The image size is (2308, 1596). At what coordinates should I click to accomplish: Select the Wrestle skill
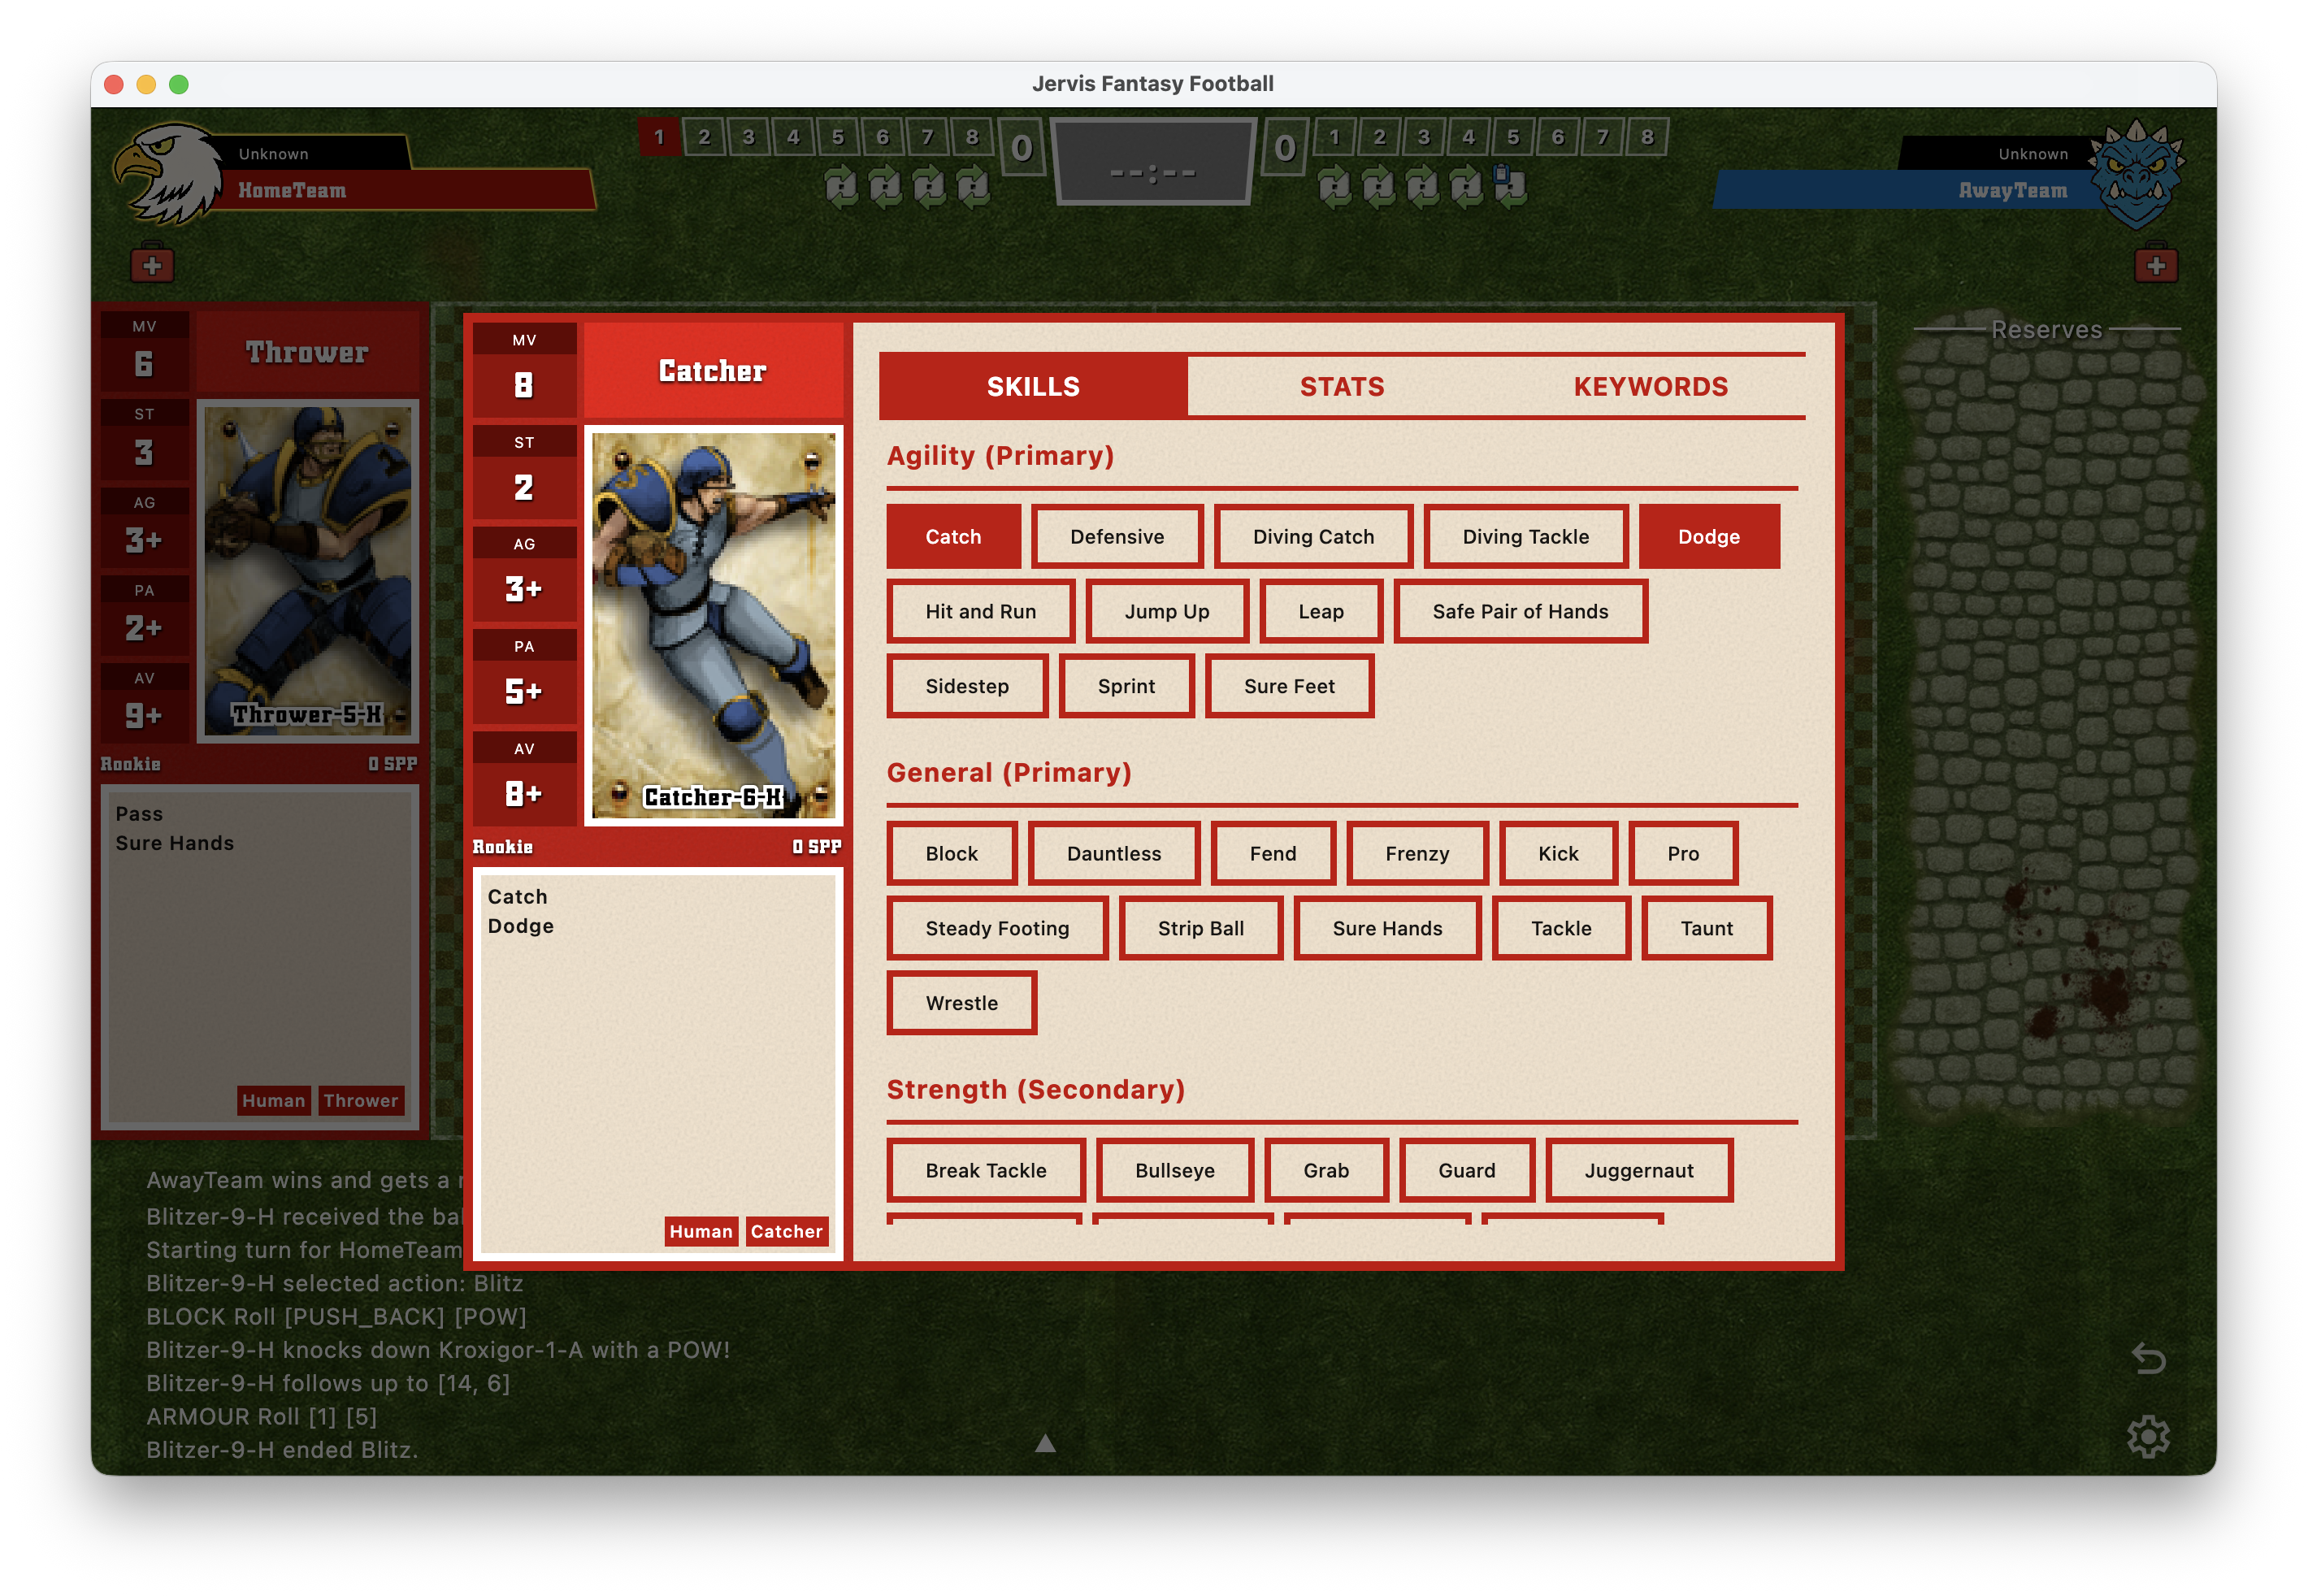point(961,1004)
